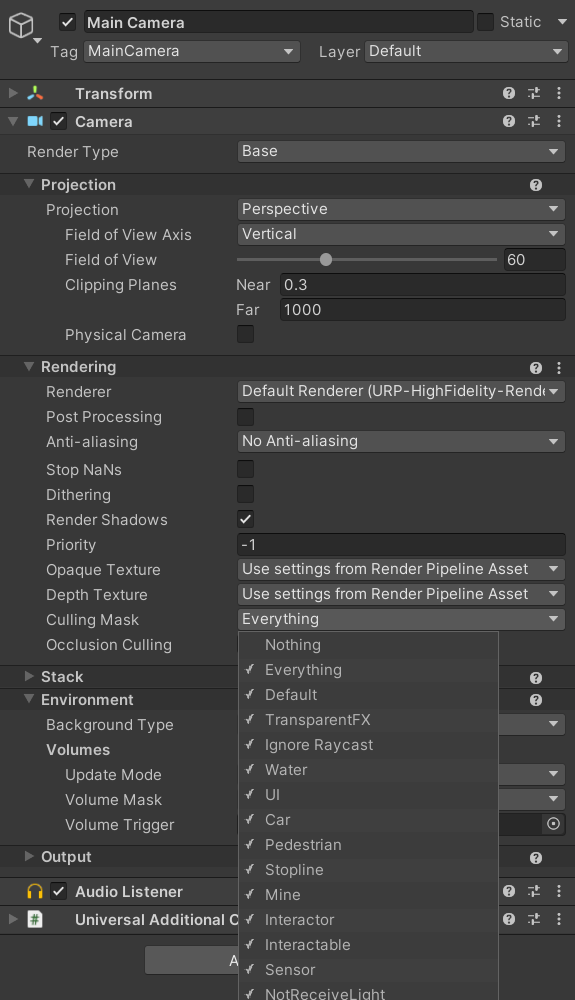
Task: Click the Volume Trigger object picker
Action: pos(553,824)
